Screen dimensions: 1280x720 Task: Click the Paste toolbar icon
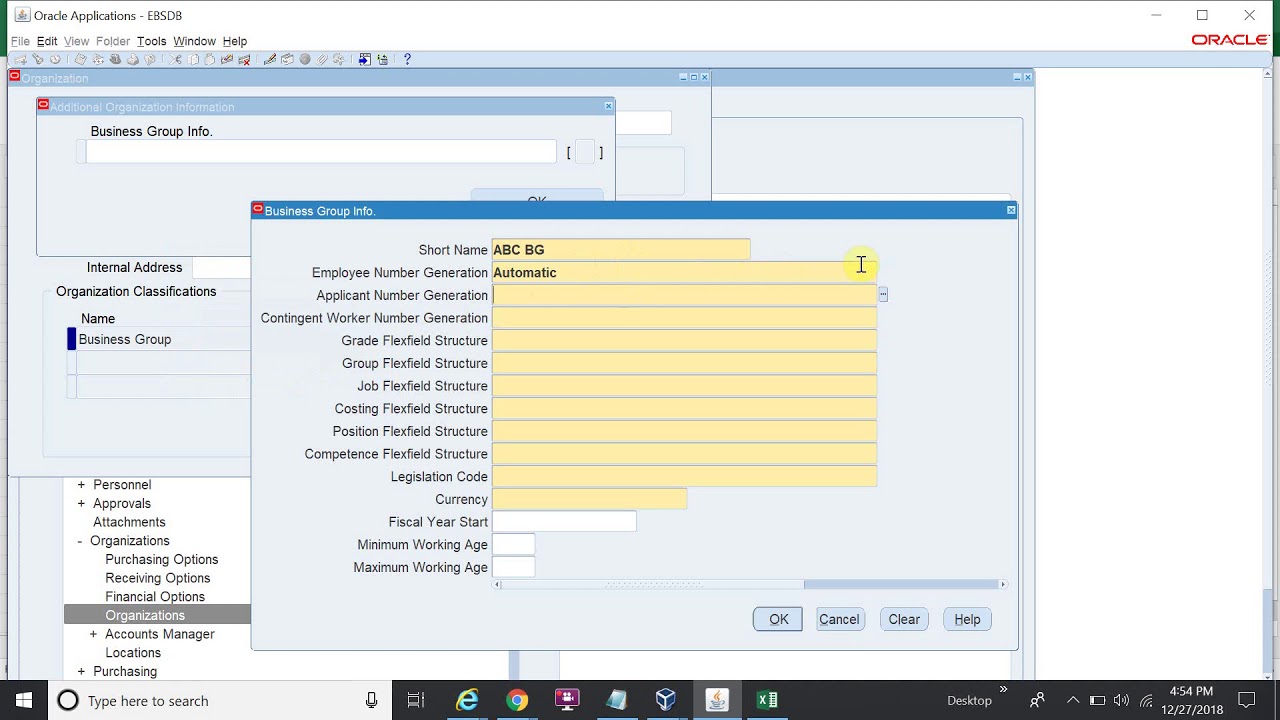pyautogui.click(x=210, y=59)
